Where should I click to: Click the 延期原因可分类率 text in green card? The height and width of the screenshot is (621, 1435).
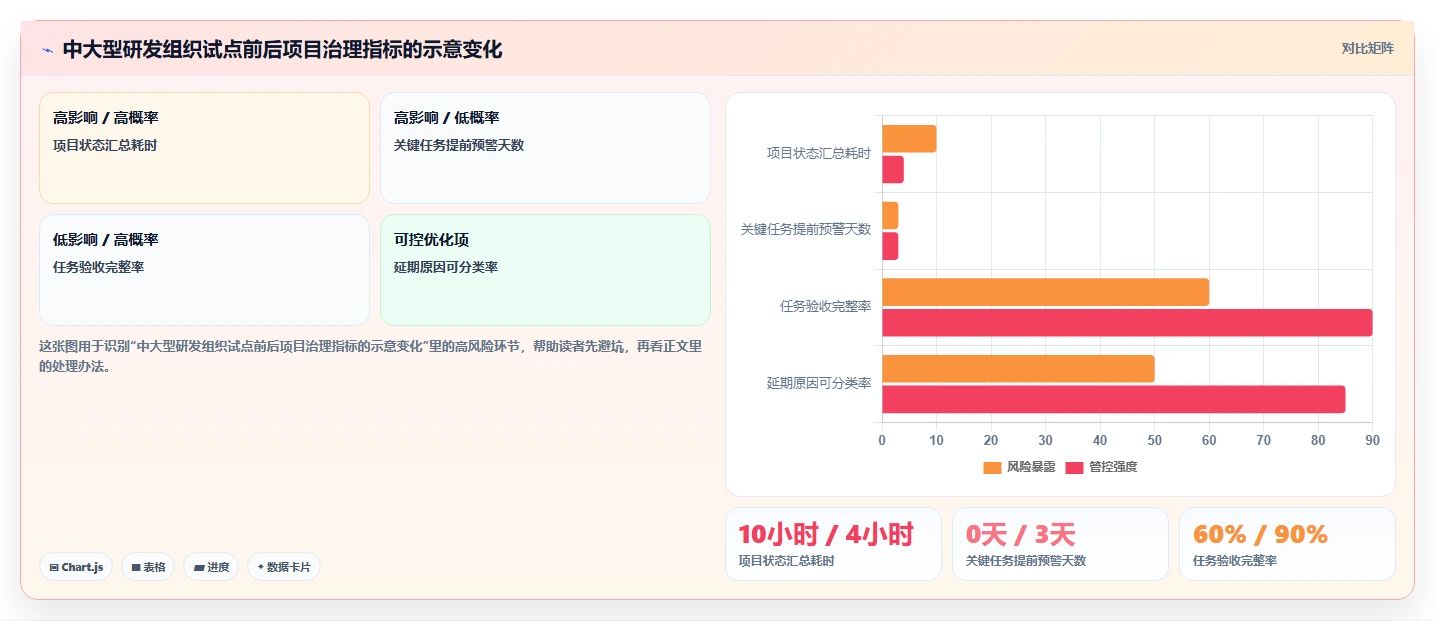446,267
